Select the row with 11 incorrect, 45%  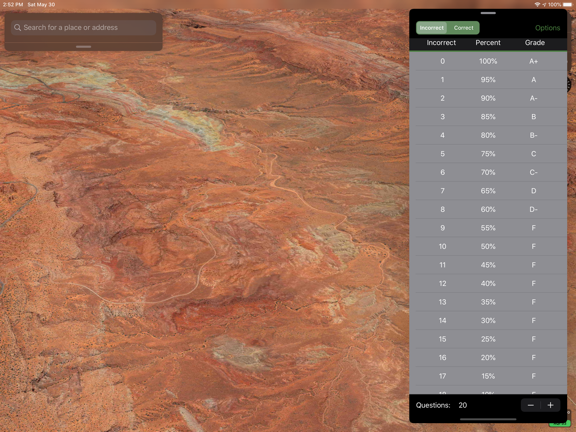(488, 265)
